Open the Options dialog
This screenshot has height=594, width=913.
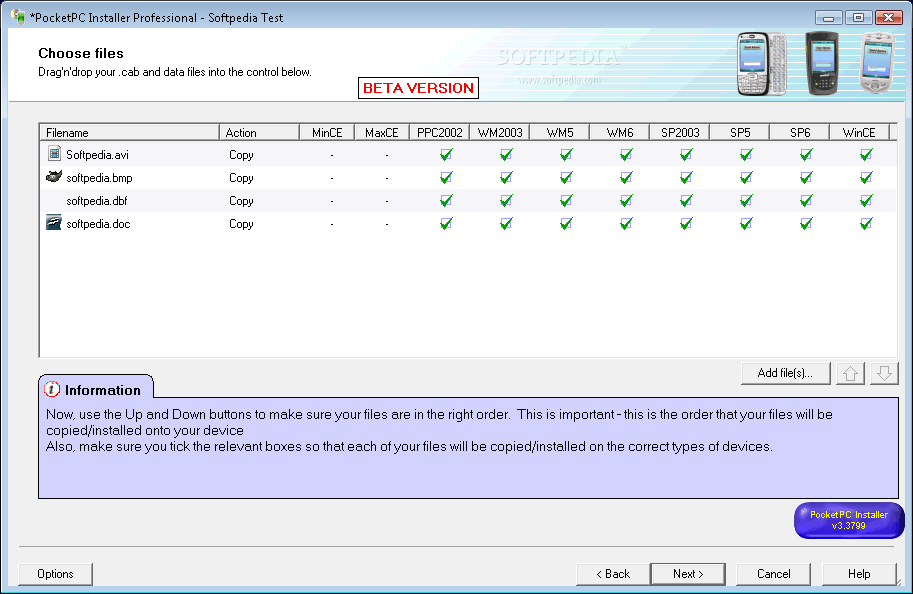coord(55,574)
